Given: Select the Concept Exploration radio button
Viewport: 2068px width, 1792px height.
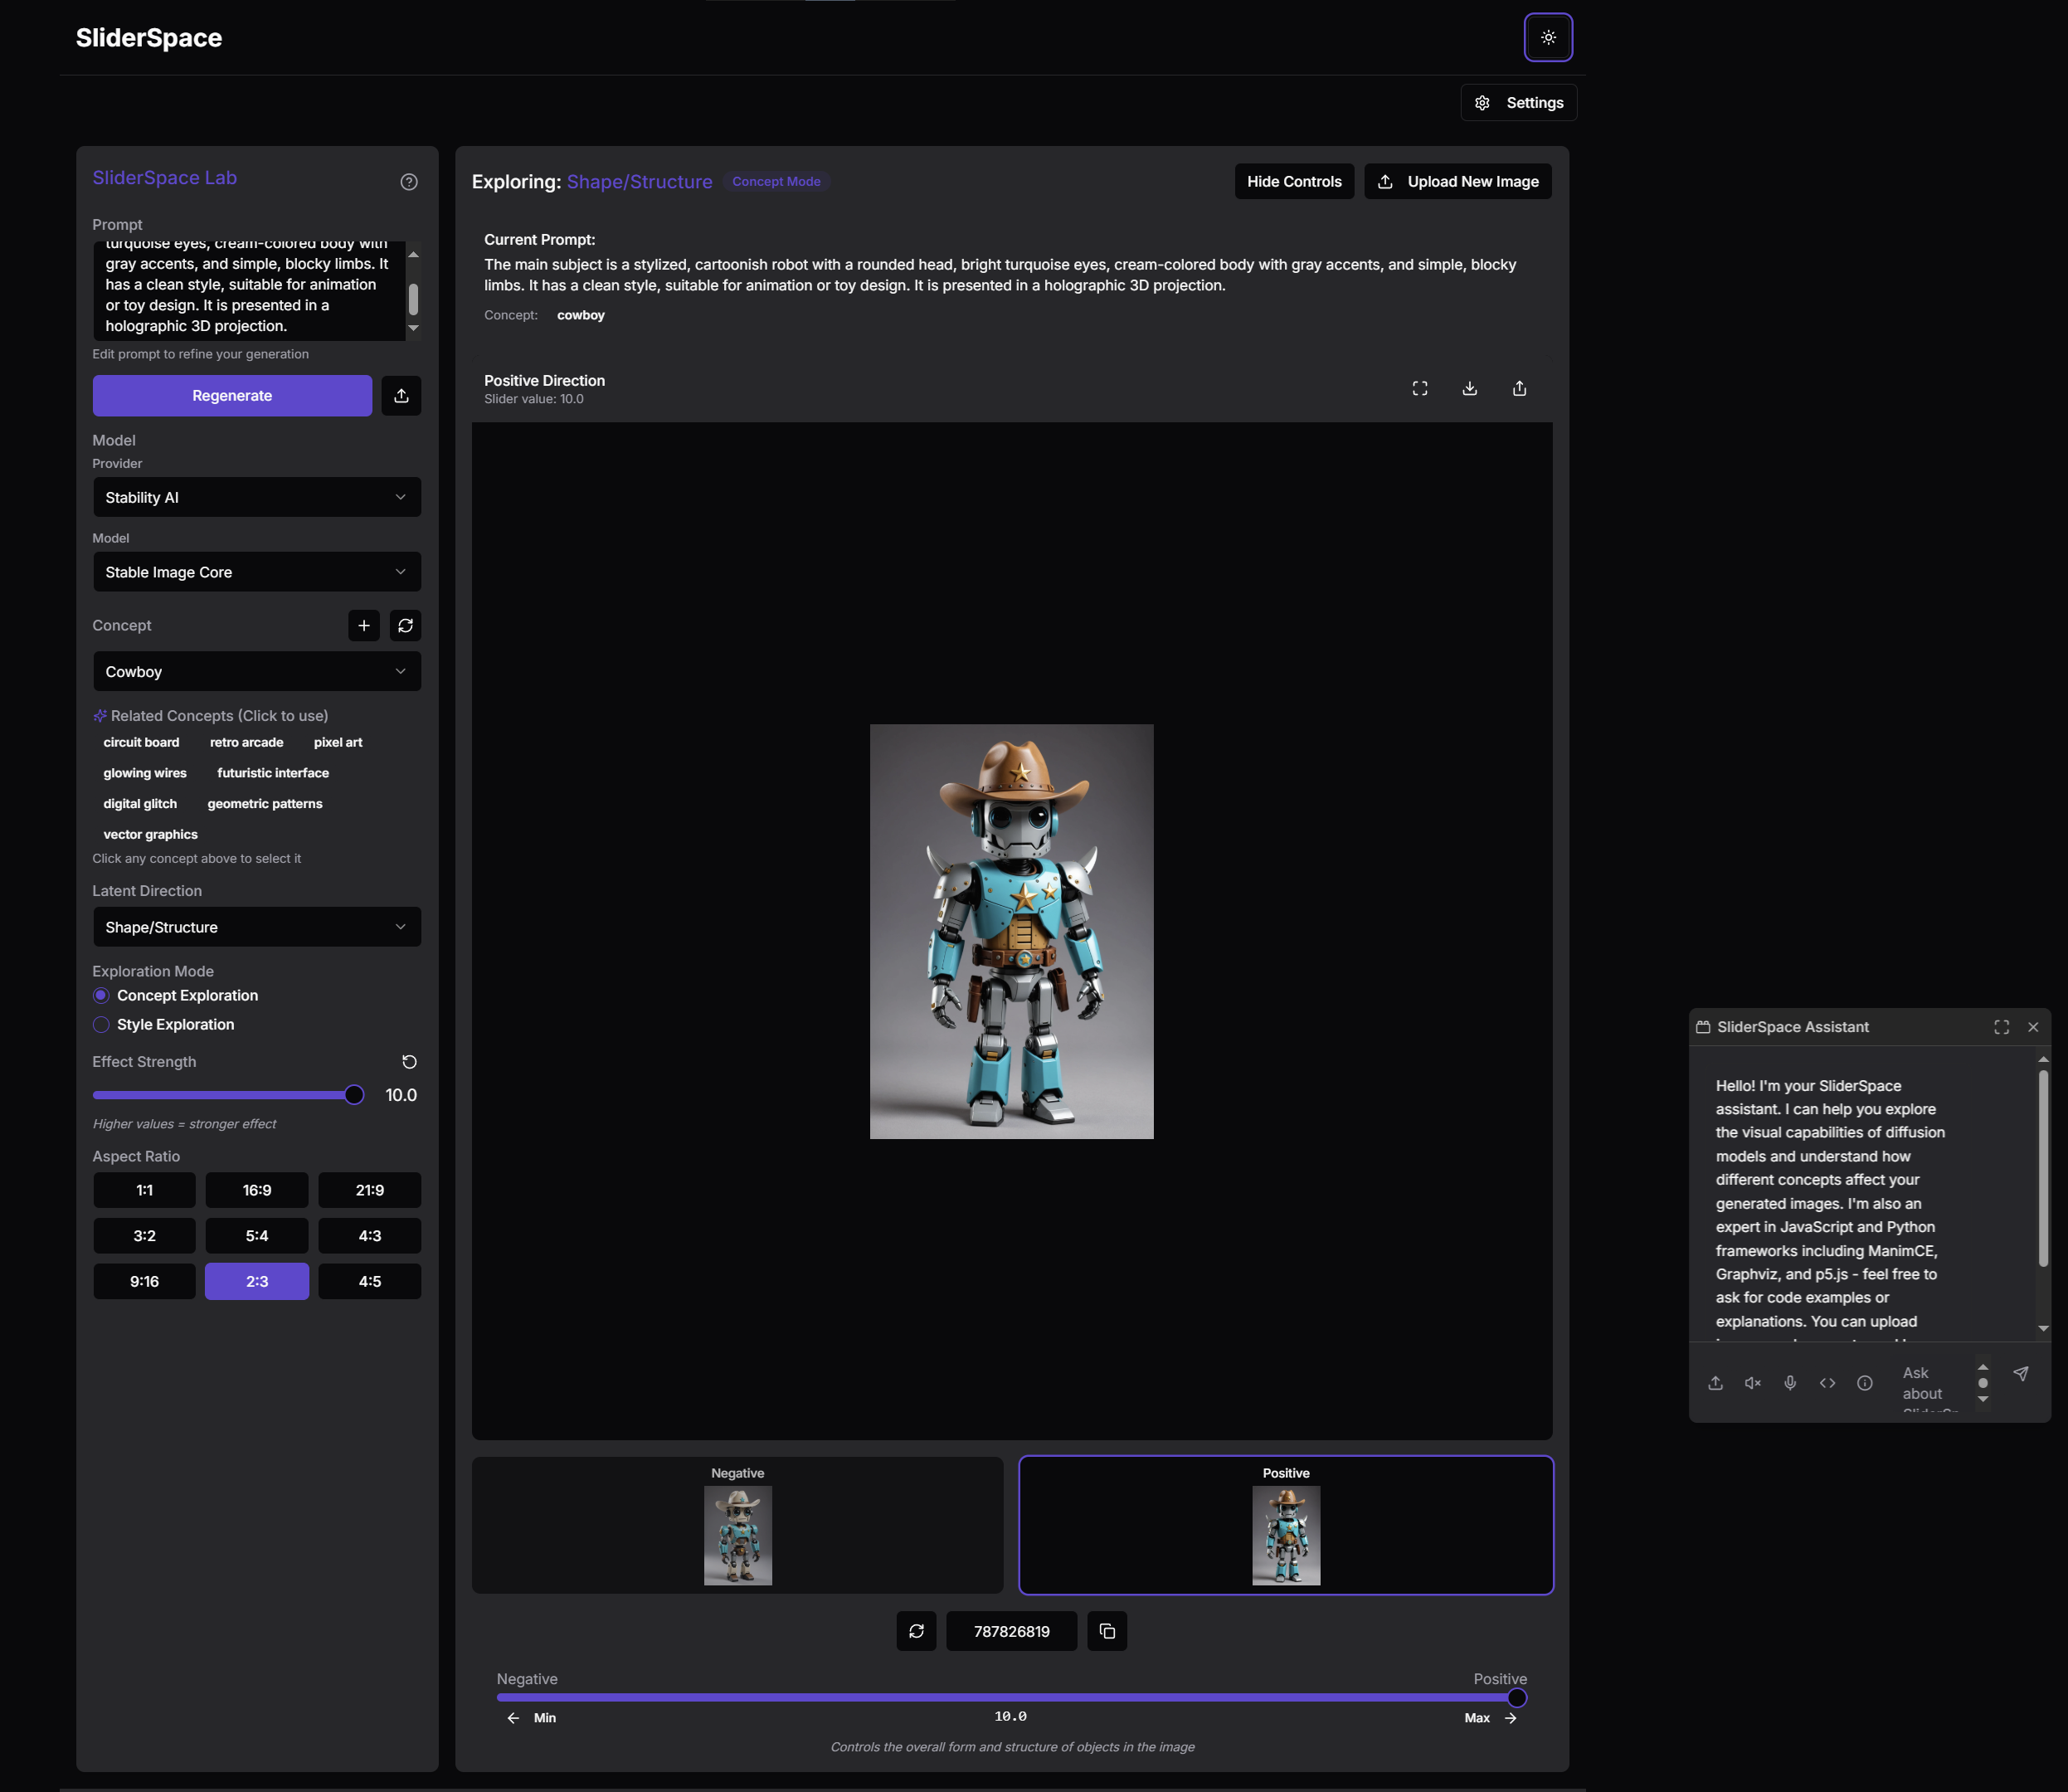Looking at the screenshot, I should tap(101, 995).
